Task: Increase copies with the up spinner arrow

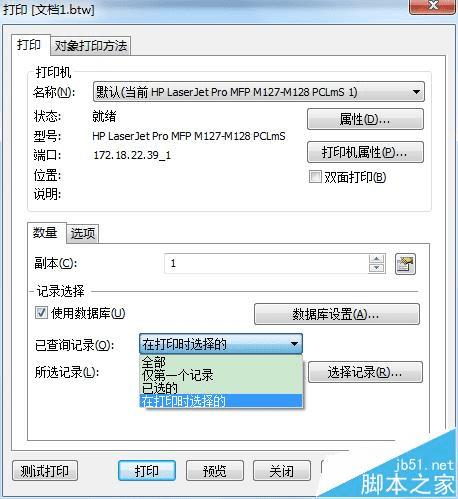Action: point(377,259)
